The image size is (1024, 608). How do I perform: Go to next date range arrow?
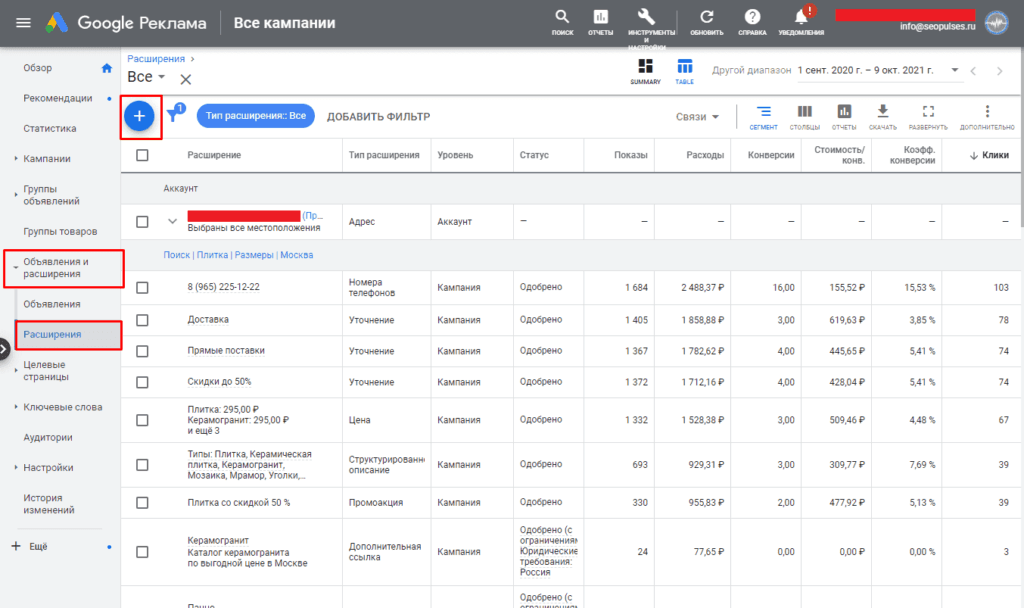point(999,71)
